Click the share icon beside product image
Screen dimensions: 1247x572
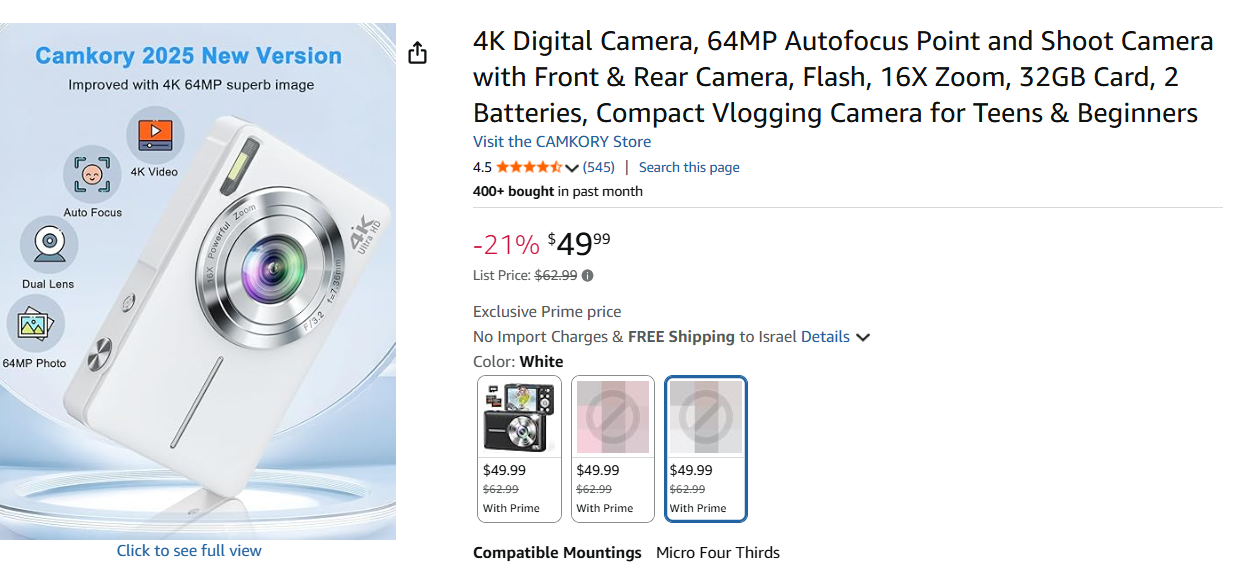(418, 53)
